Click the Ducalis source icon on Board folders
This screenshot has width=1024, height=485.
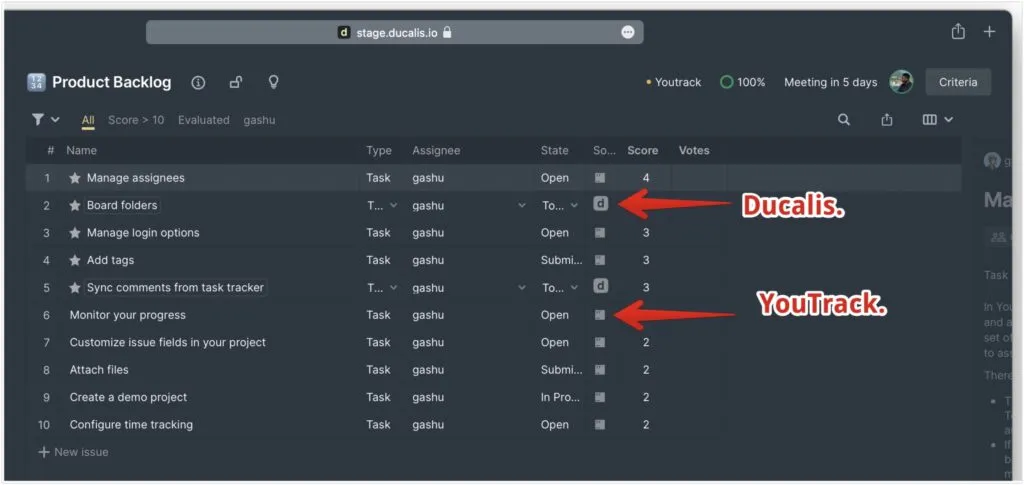point(600,205)
